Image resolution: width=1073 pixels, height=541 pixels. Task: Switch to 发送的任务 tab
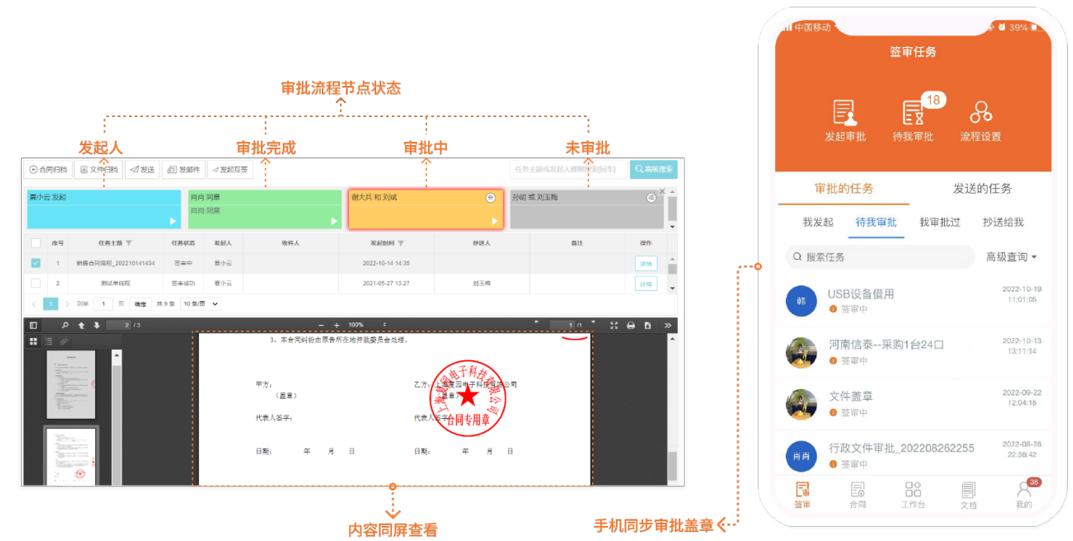pos(982,189)
